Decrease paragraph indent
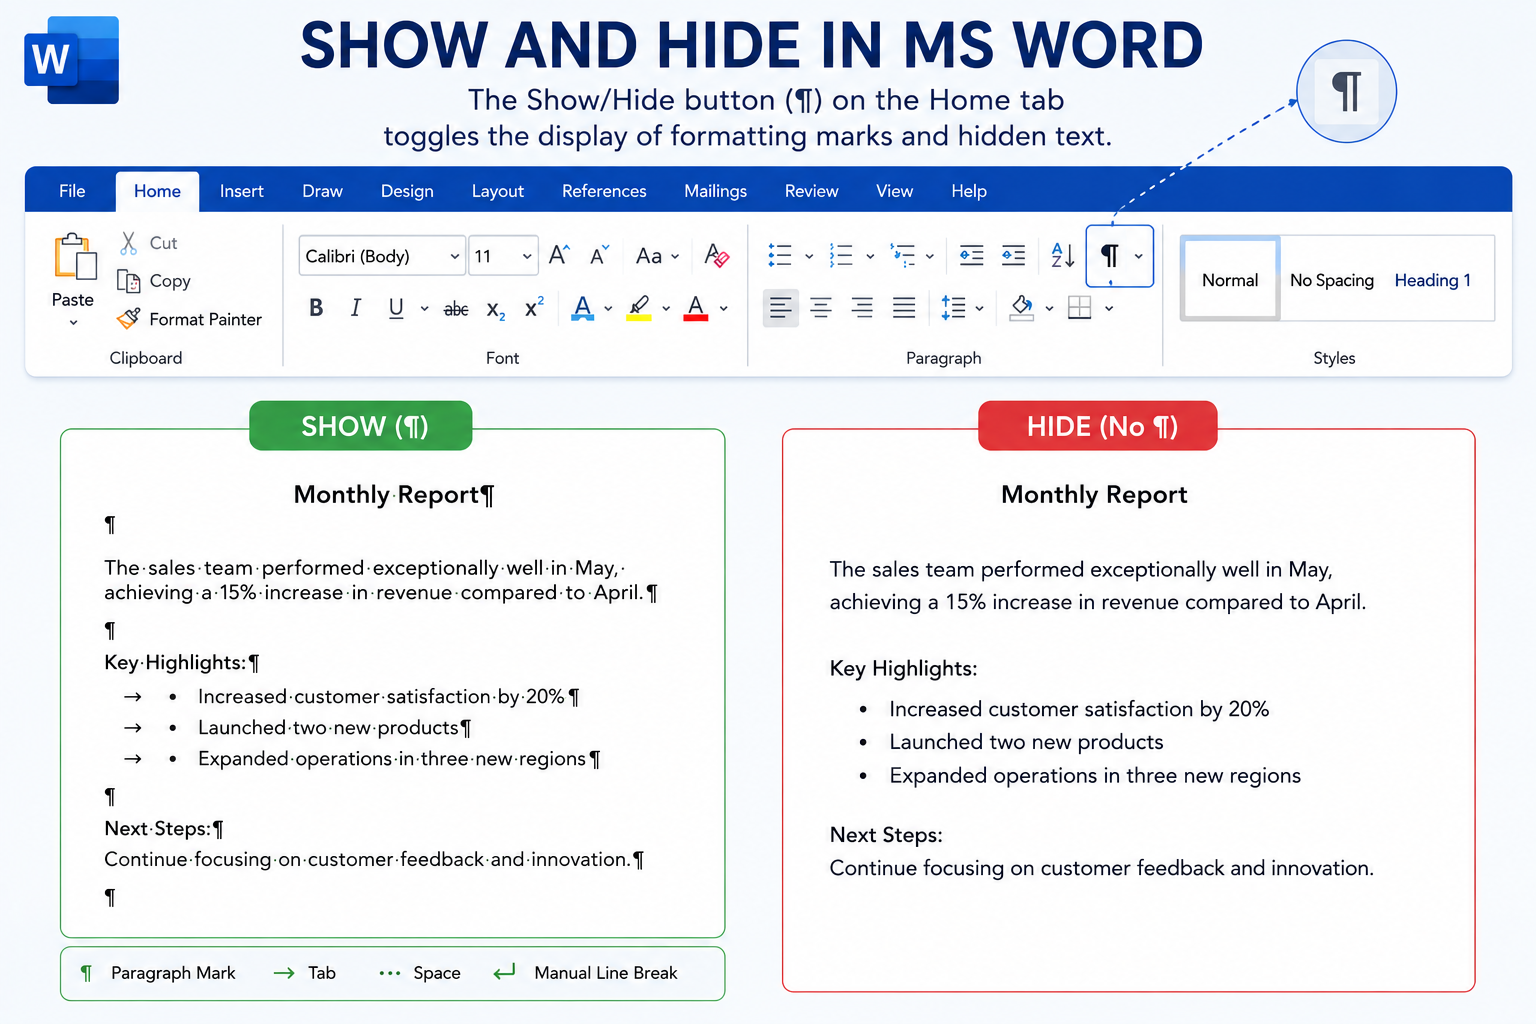The height and width of the screenshot is (1024, 1536). [972, 256]
